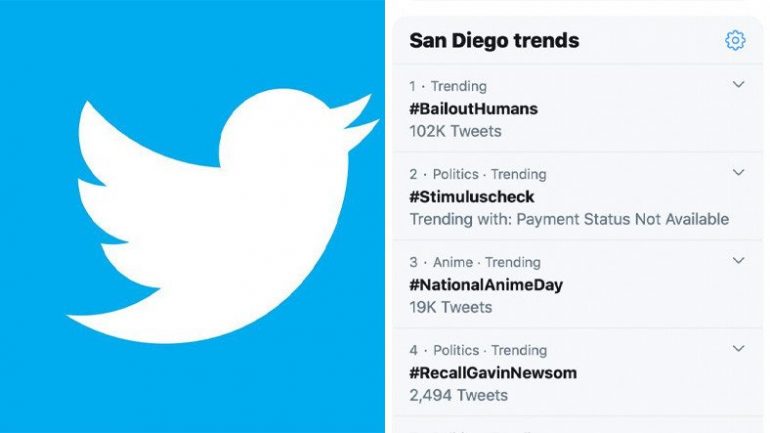Open chevron menu beside #Stimuluscheck trend
Screen dimensions: 770x433
click(x=738, y=172)
